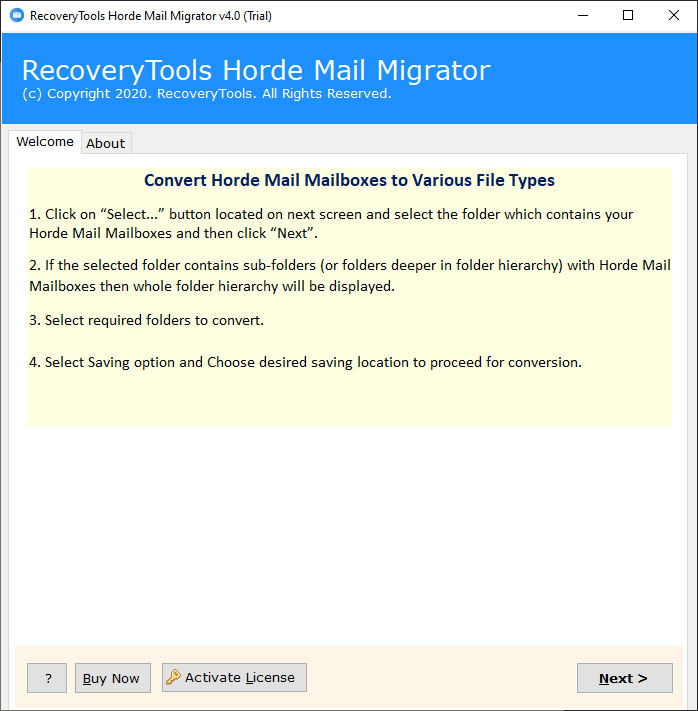Screen dimensions: 698x711
Task: Close the Horde Mail Migrator window
Action: pyautogui.click(x=674, y=15)
